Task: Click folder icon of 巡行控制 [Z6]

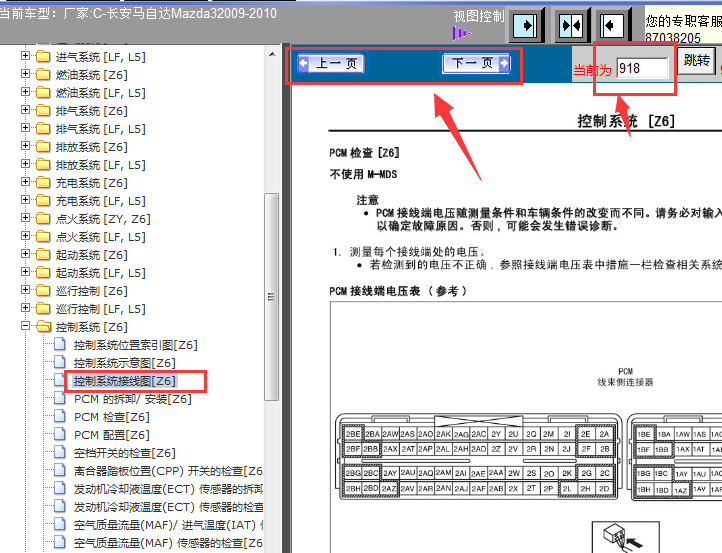Action: pos(43,291)
